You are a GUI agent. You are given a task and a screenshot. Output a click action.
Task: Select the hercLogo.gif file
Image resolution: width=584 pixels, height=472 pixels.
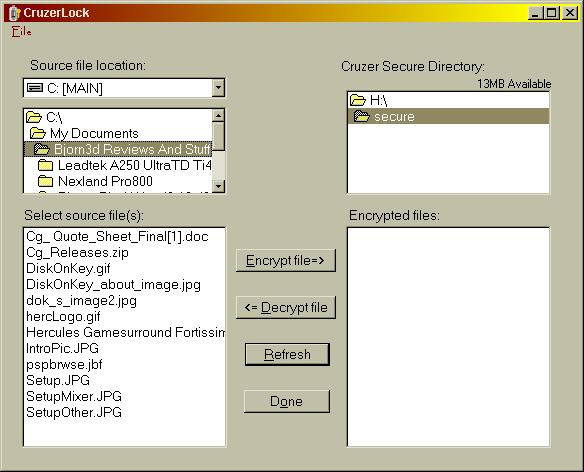coord(63,317)
